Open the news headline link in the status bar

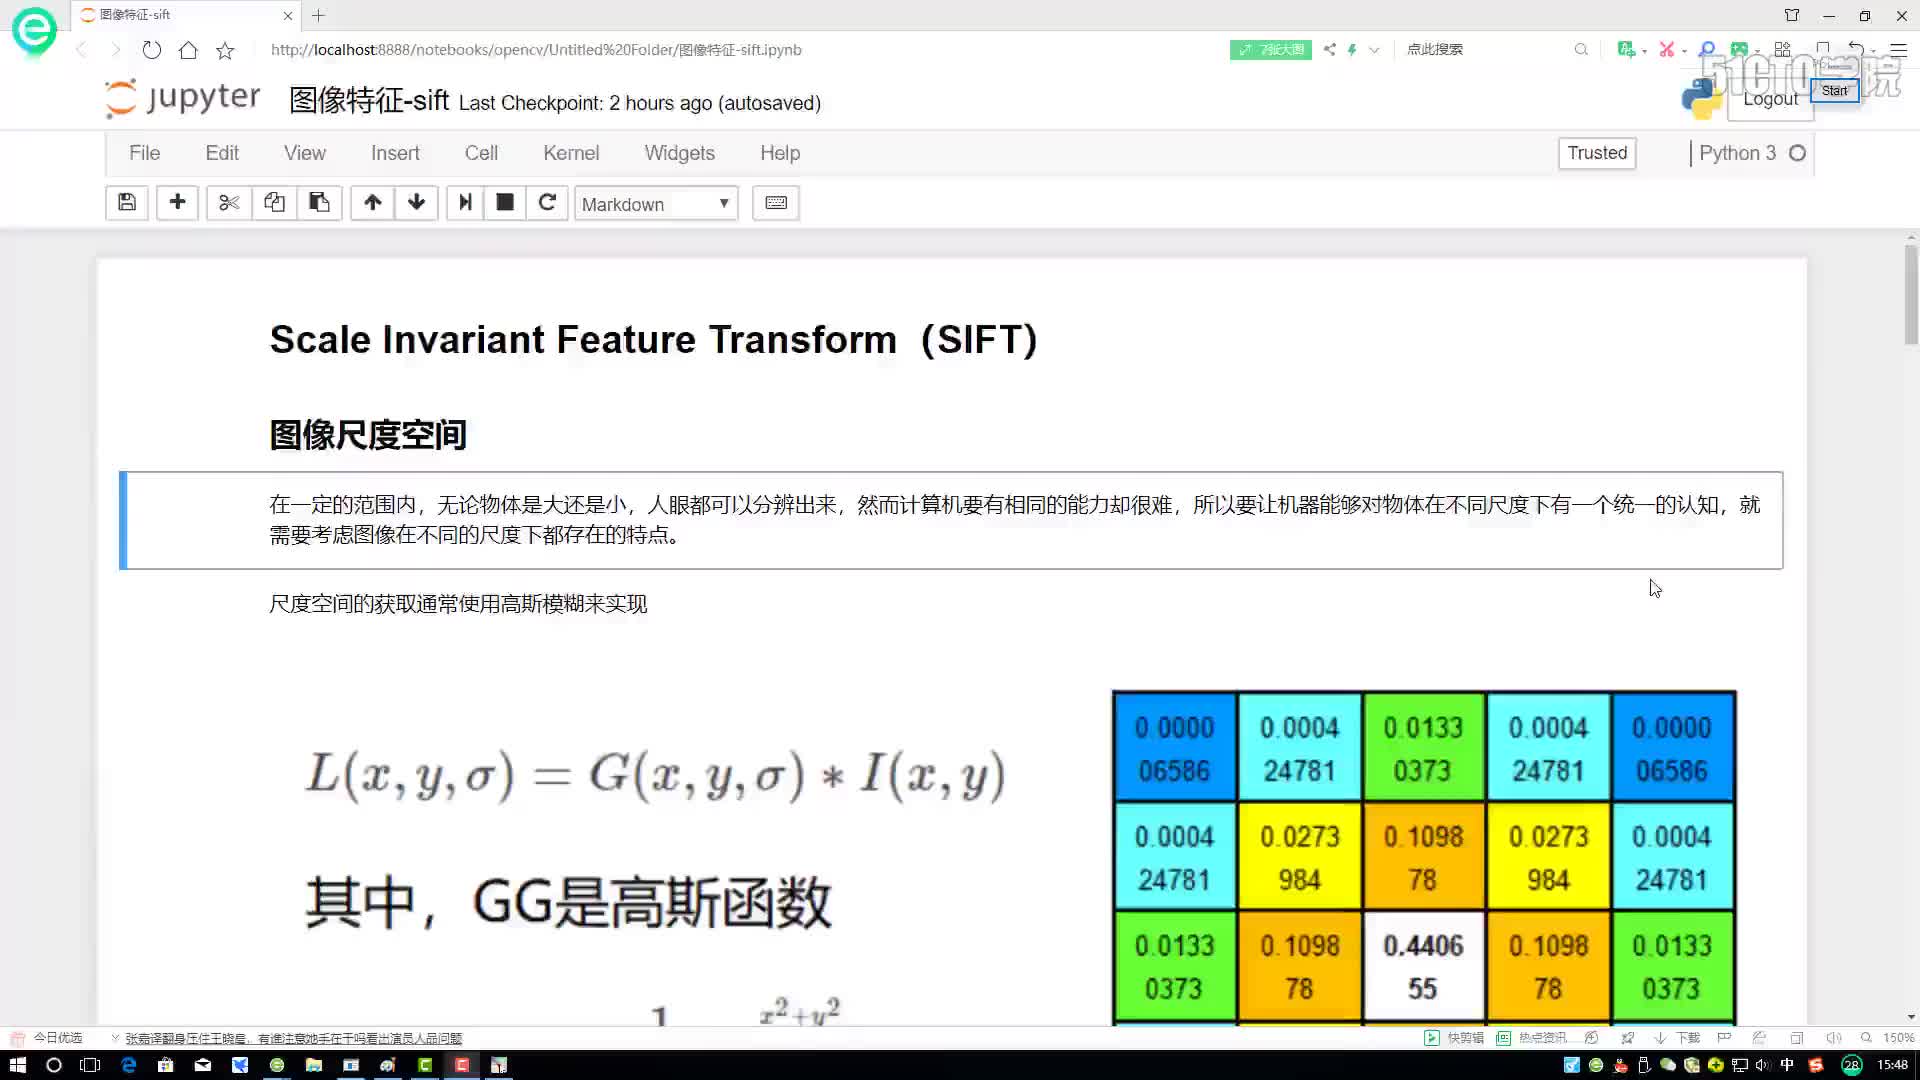pos(293,1038)
